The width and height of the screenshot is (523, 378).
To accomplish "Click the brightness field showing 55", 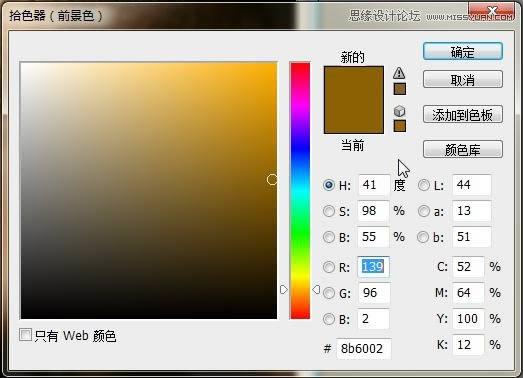I will (x=373, y=237).
